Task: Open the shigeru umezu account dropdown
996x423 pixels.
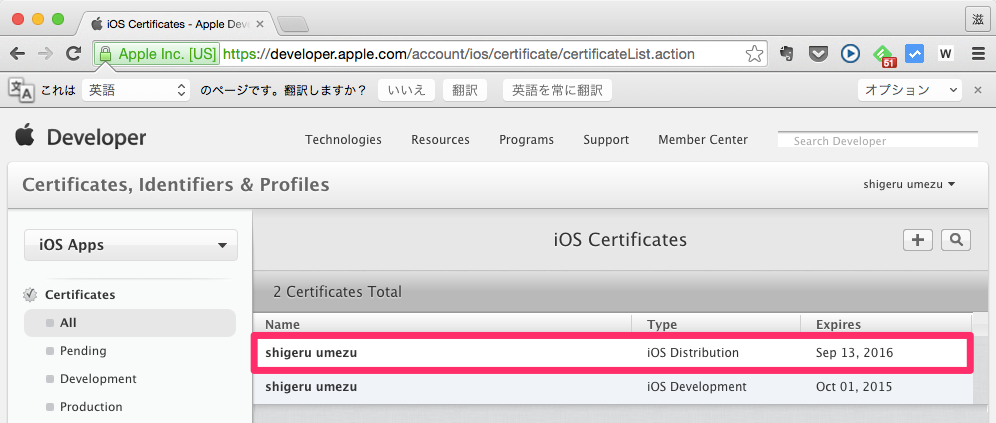Action: (909, 185)
